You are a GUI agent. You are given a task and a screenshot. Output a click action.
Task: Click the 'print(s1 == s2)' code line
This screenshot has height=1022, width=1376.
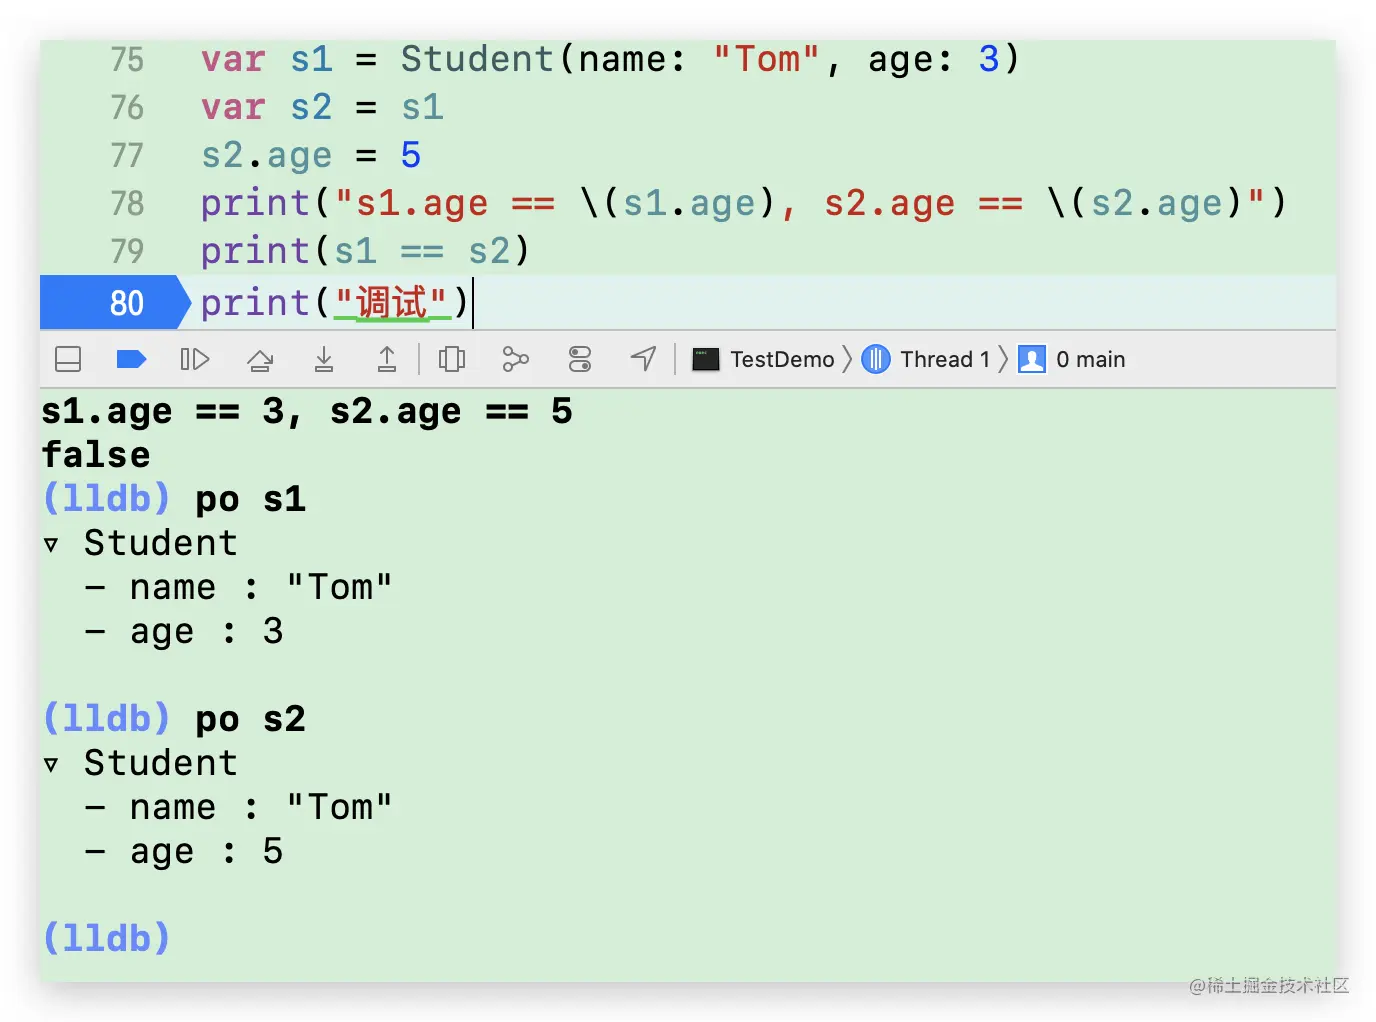365,251
